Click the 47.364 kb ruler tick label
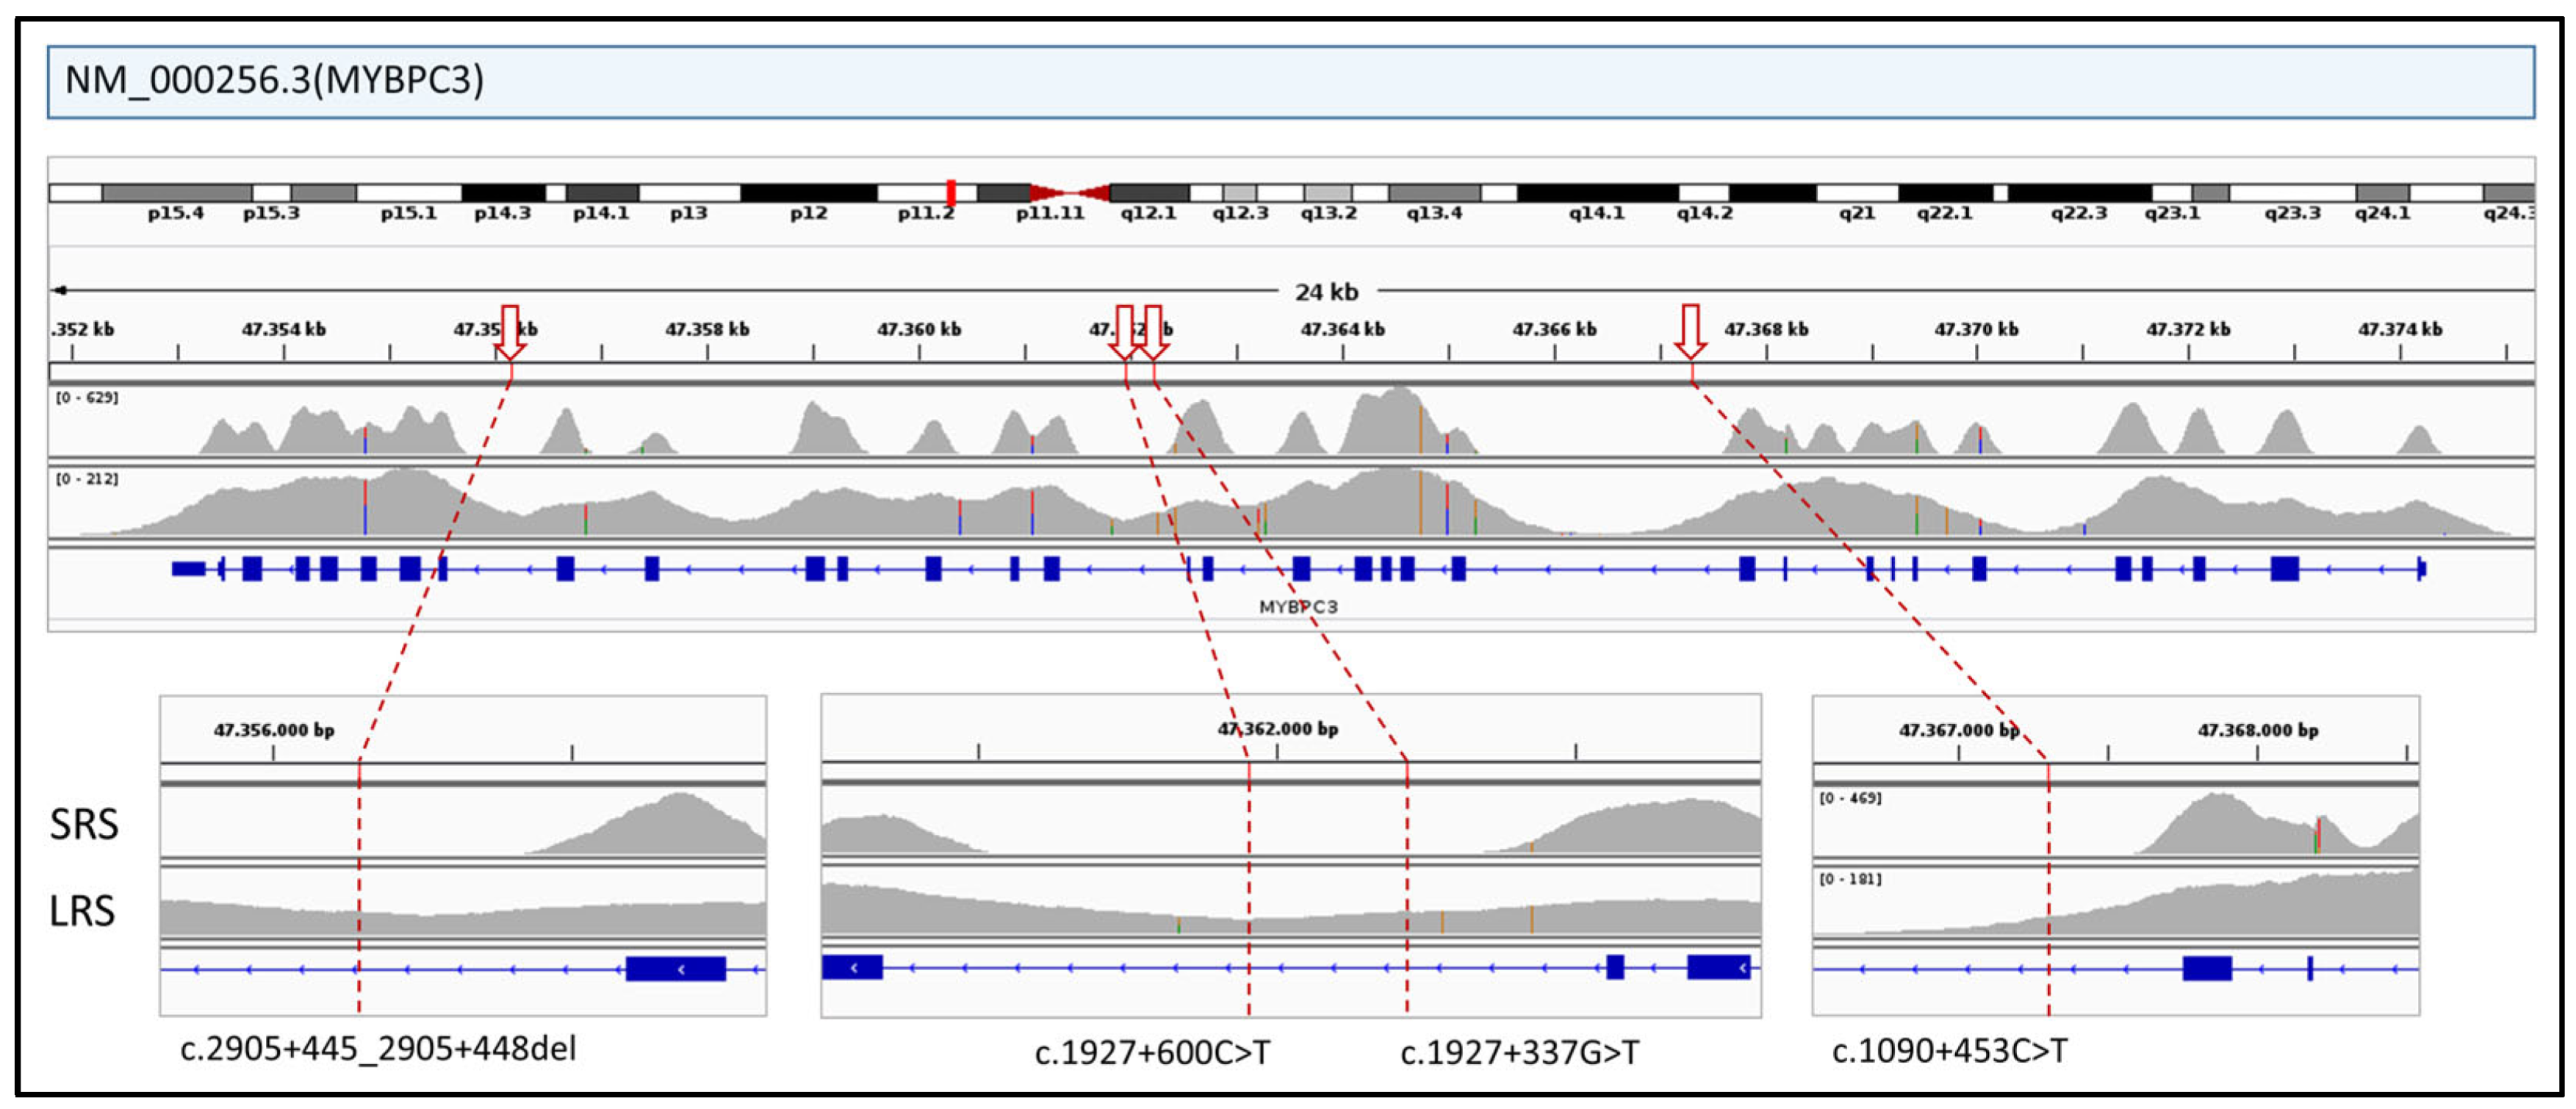Image resolution: width=2576 pixels, height=1109 pixels. pyautogui.click(x=1342, y=329)
